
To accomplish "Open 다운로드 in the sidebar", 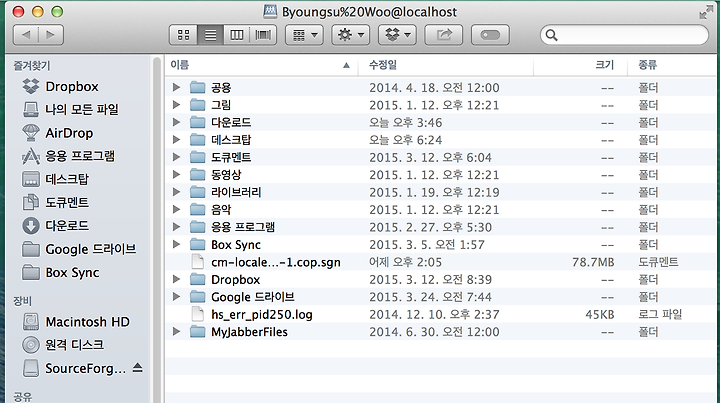I will [55, 225].
